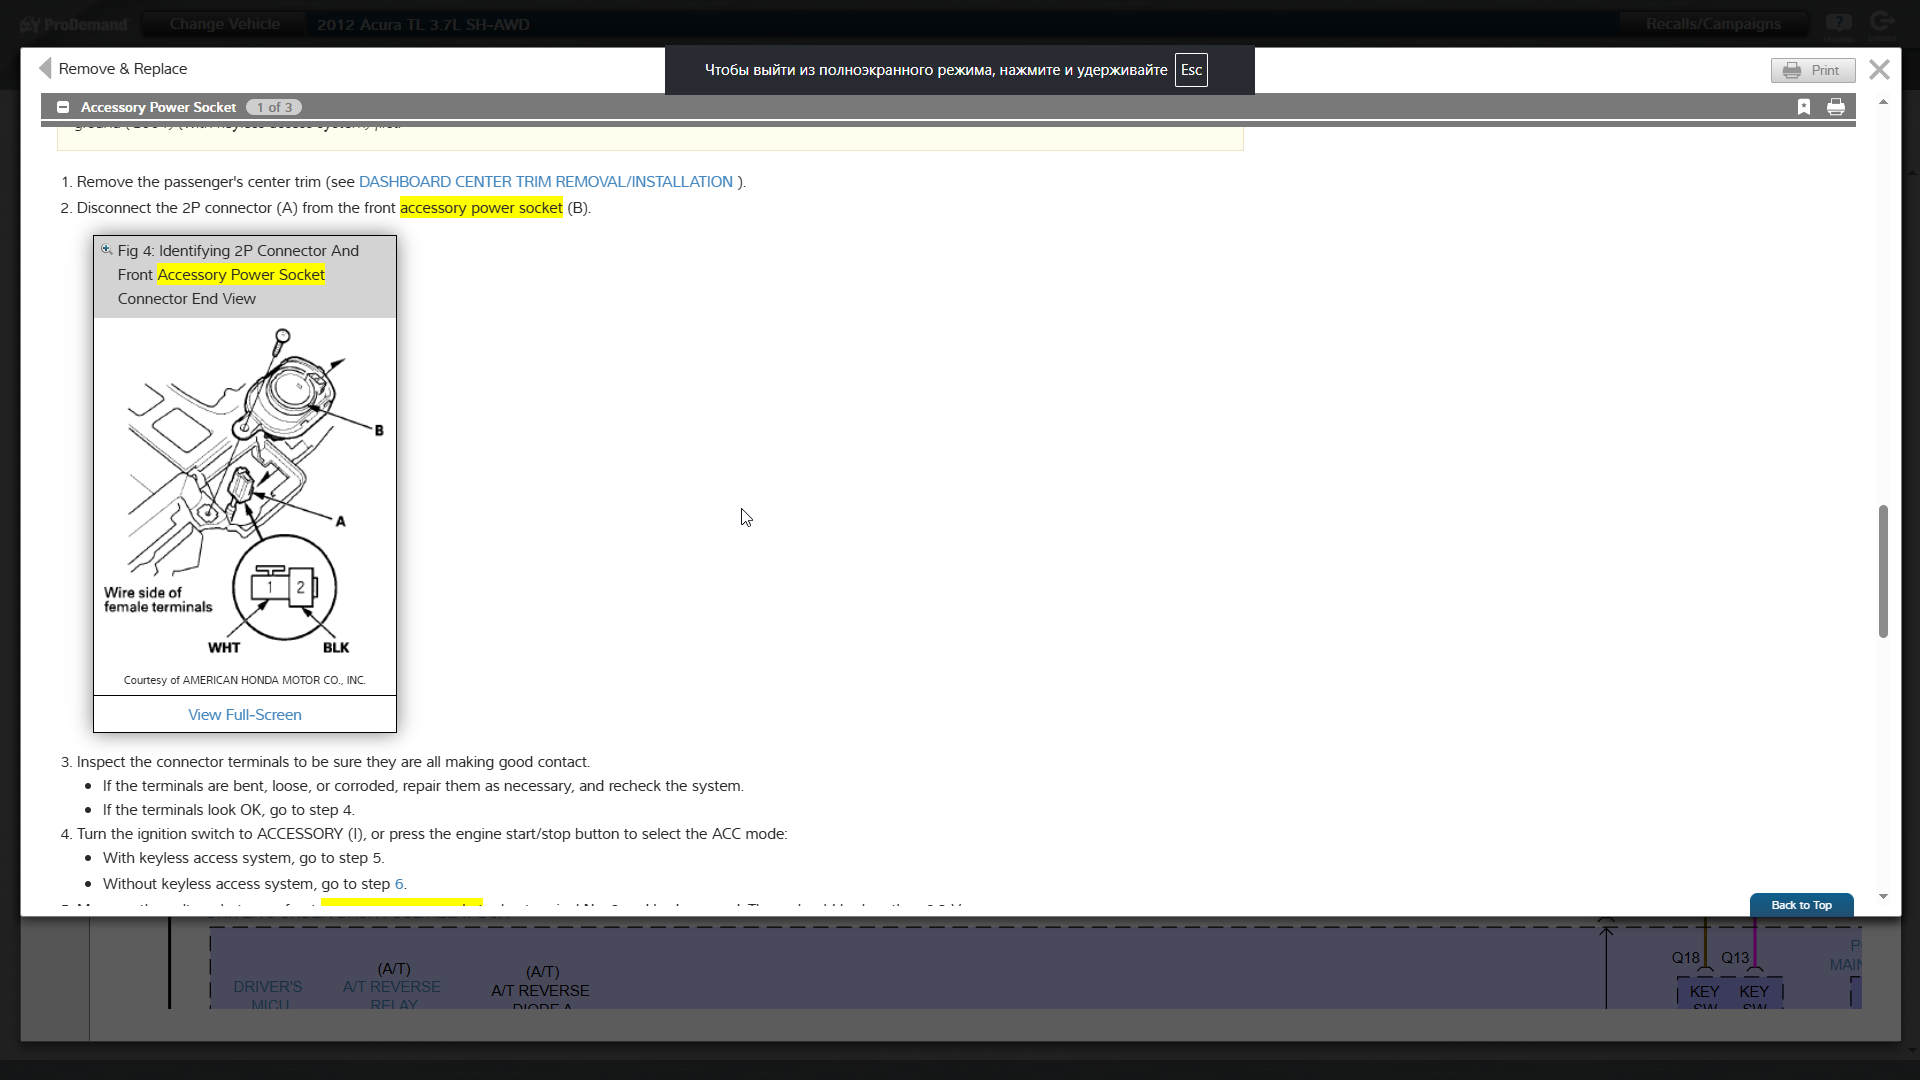Open View Full-Screen for the figure
1920x1080 pixels.
245,715
